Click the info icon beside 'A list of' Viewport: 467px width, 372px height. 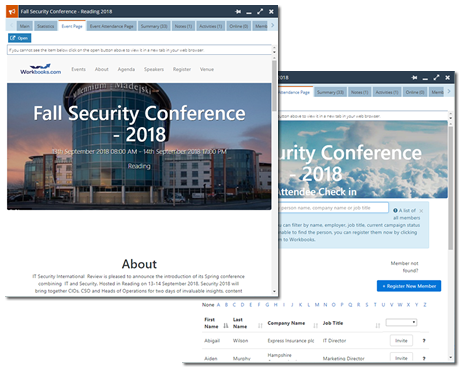point(395,210)
